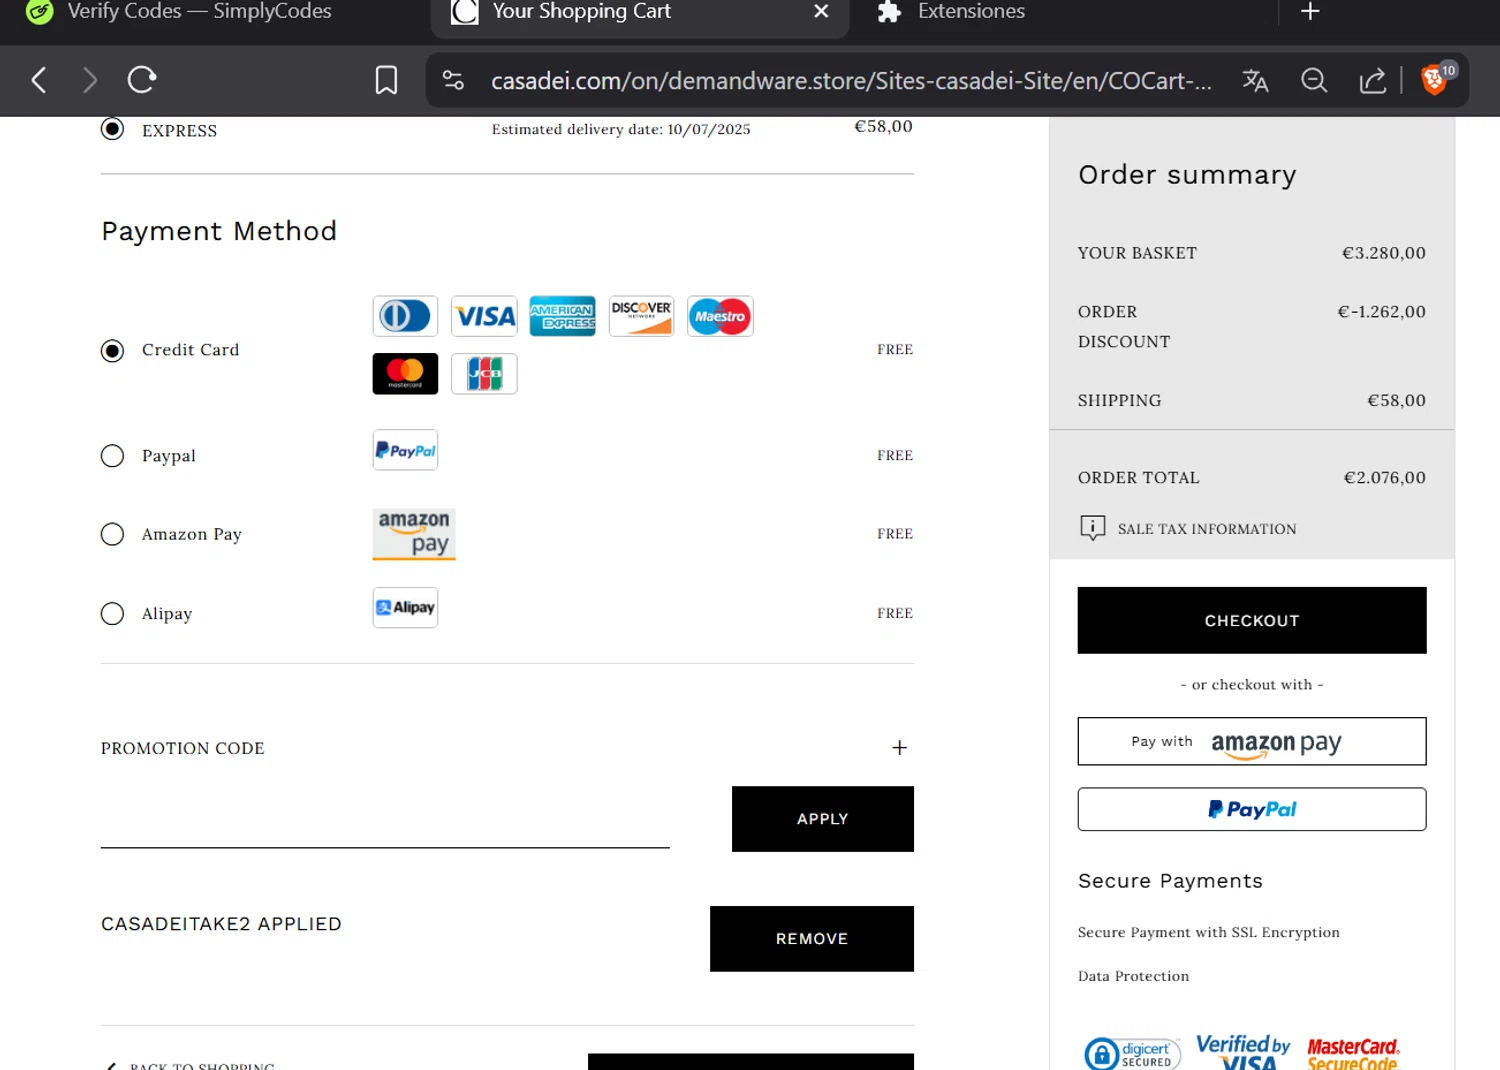This screenshot has height=1070, width=1500.
Task: Close the Your Shopping Cart tab
Action: [x=821, y=12]
